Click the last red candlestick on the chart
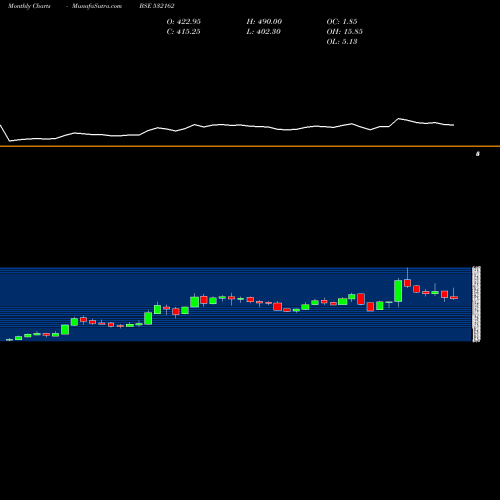Viewport: 500px width, 500px height. point(454,297)
